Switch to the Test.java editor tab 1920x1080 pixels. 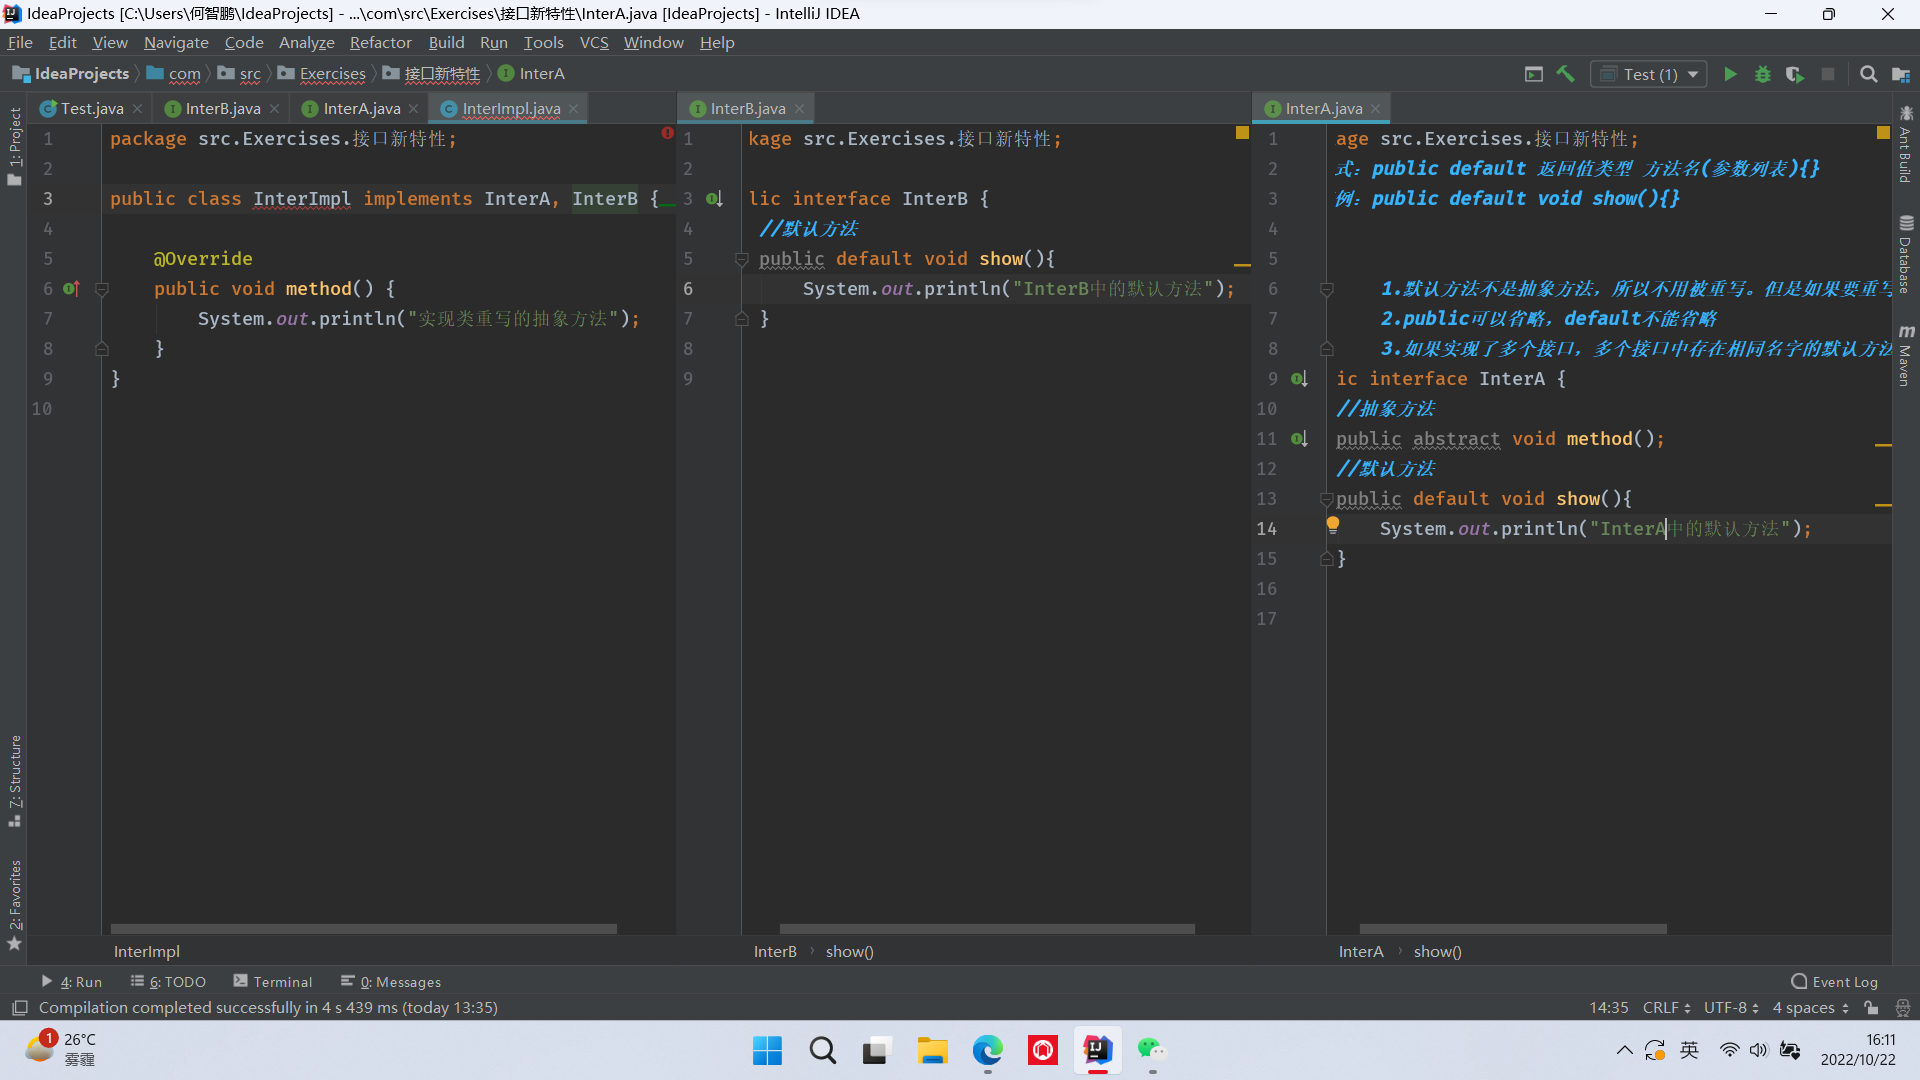(91, 108)
